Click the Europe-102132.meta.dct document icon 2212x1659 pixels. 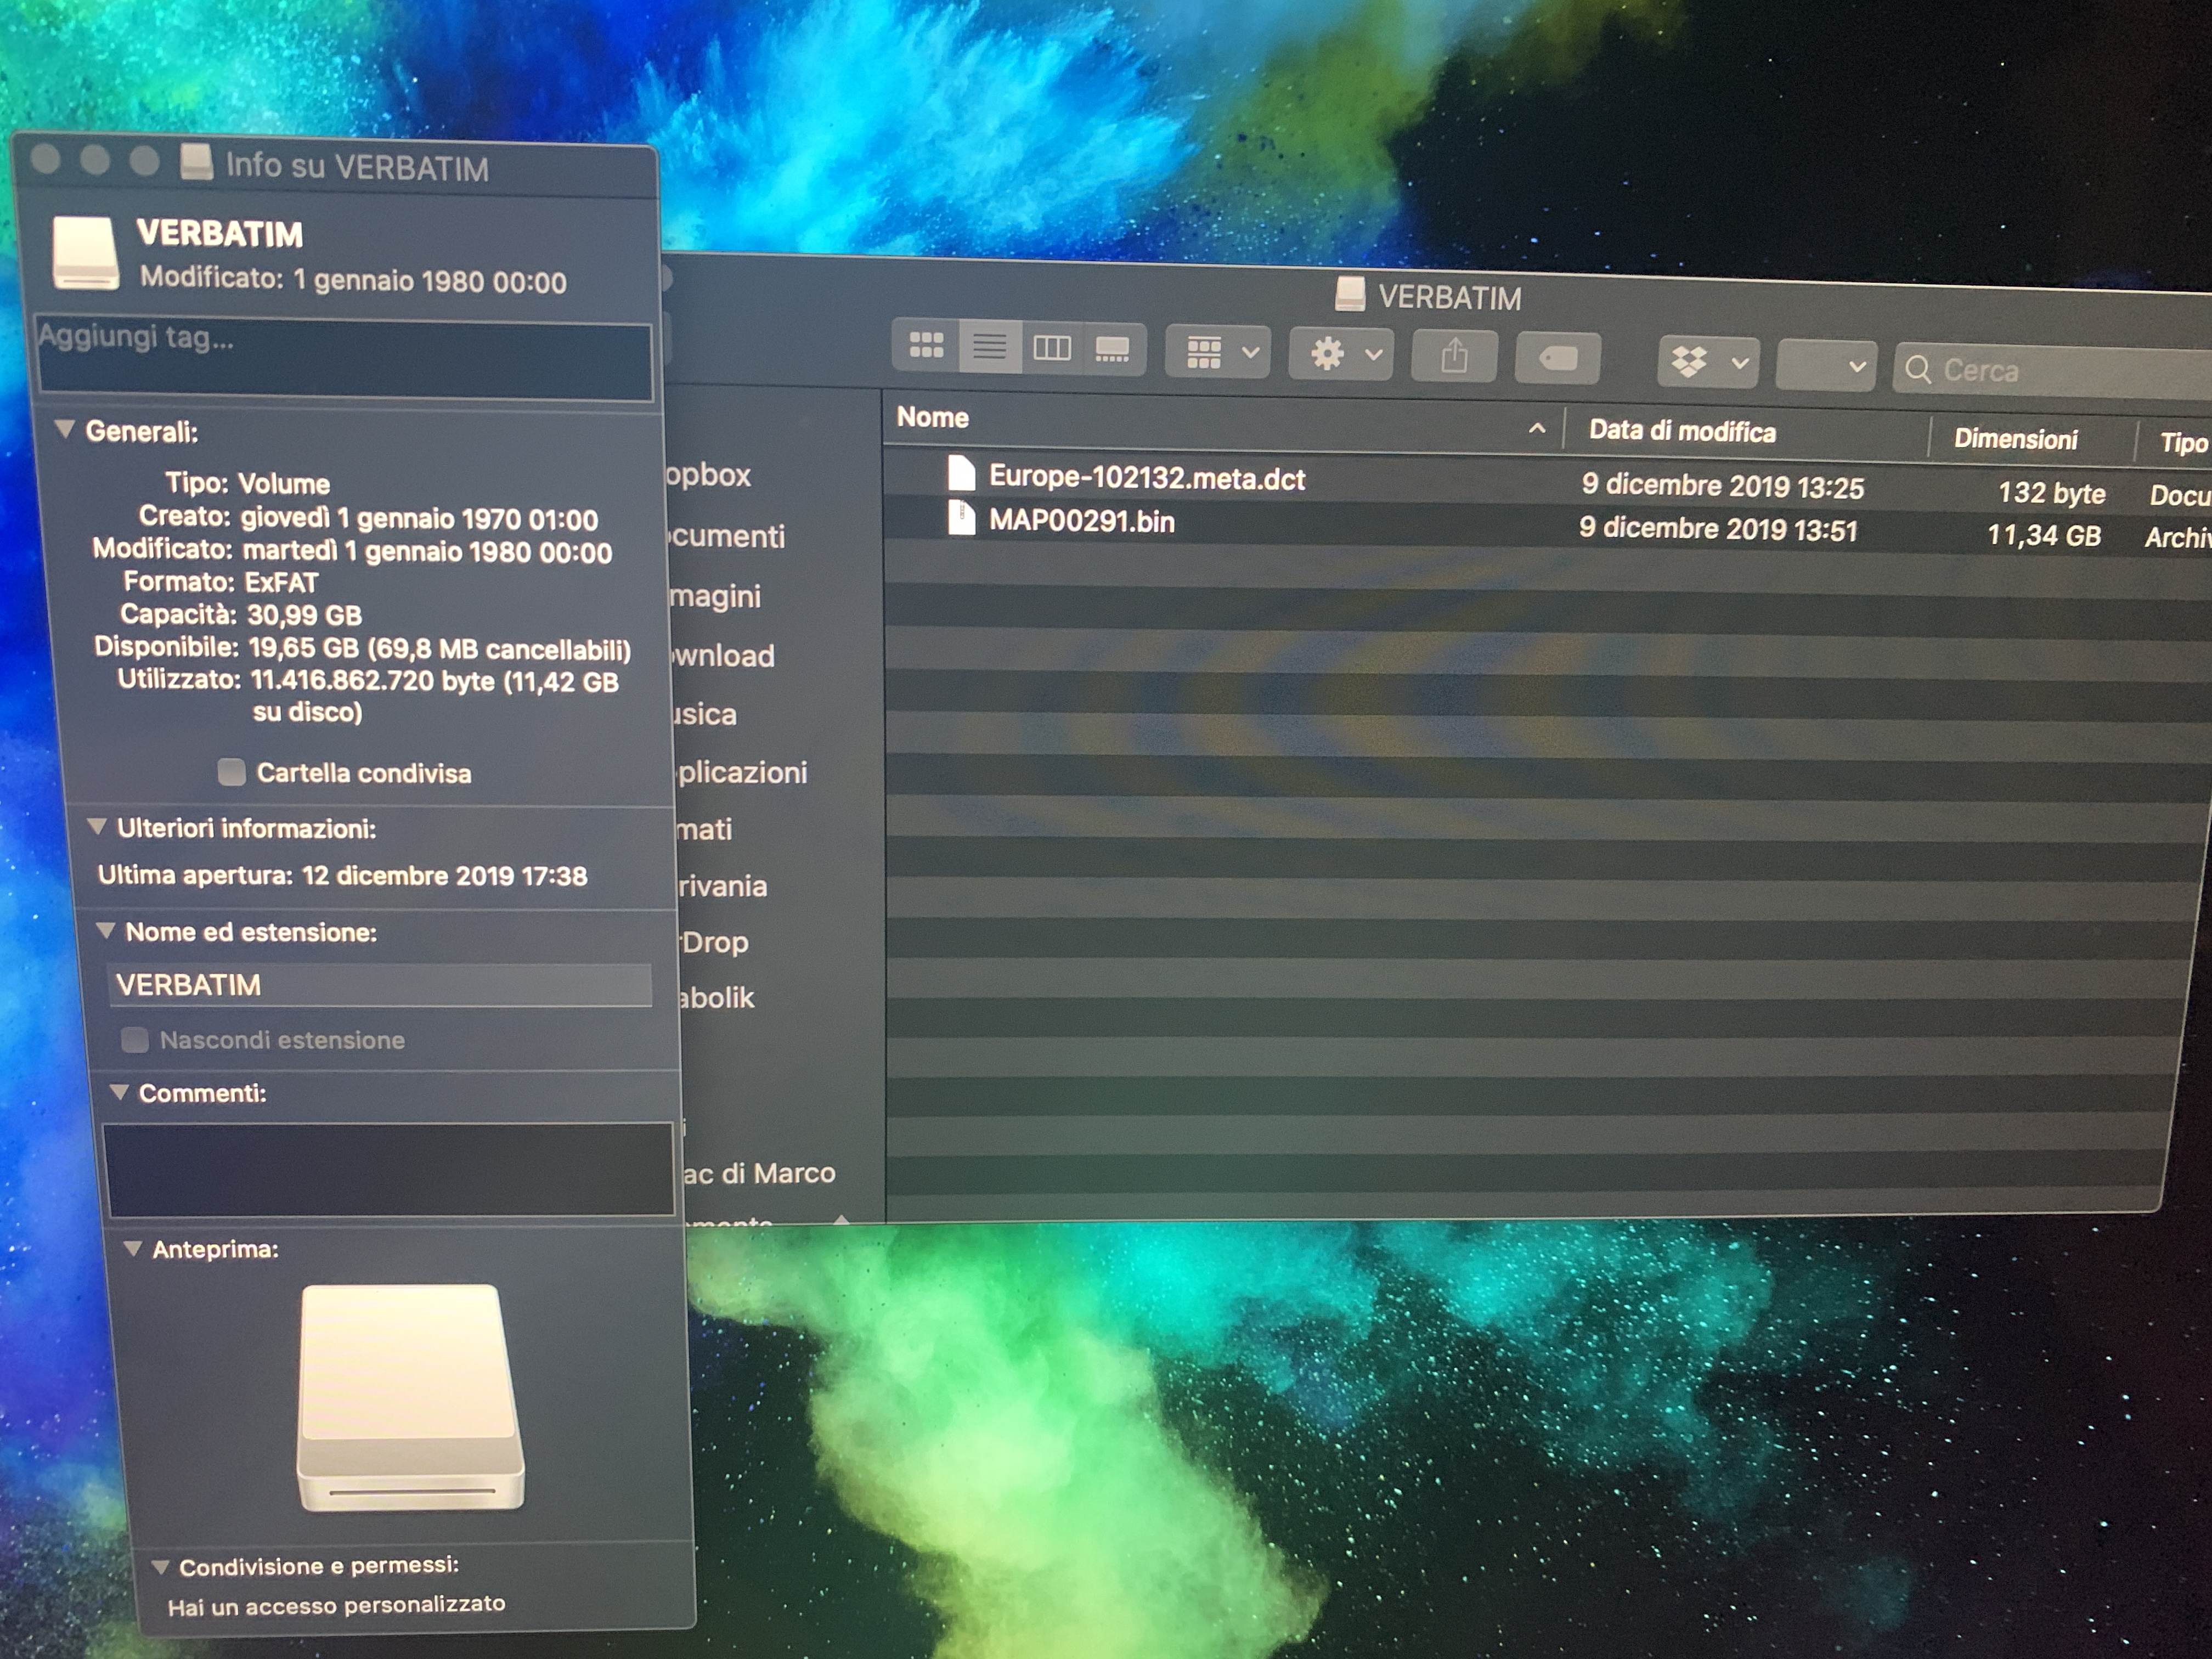point(961,473)
